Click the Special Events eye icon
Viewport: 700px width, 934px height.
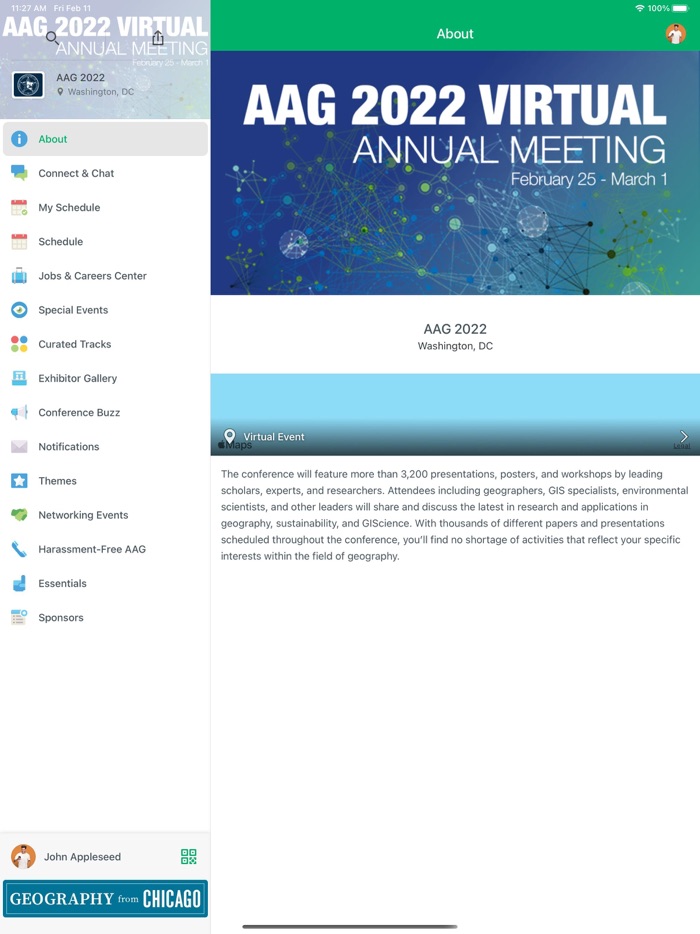(x=19, y=310)
